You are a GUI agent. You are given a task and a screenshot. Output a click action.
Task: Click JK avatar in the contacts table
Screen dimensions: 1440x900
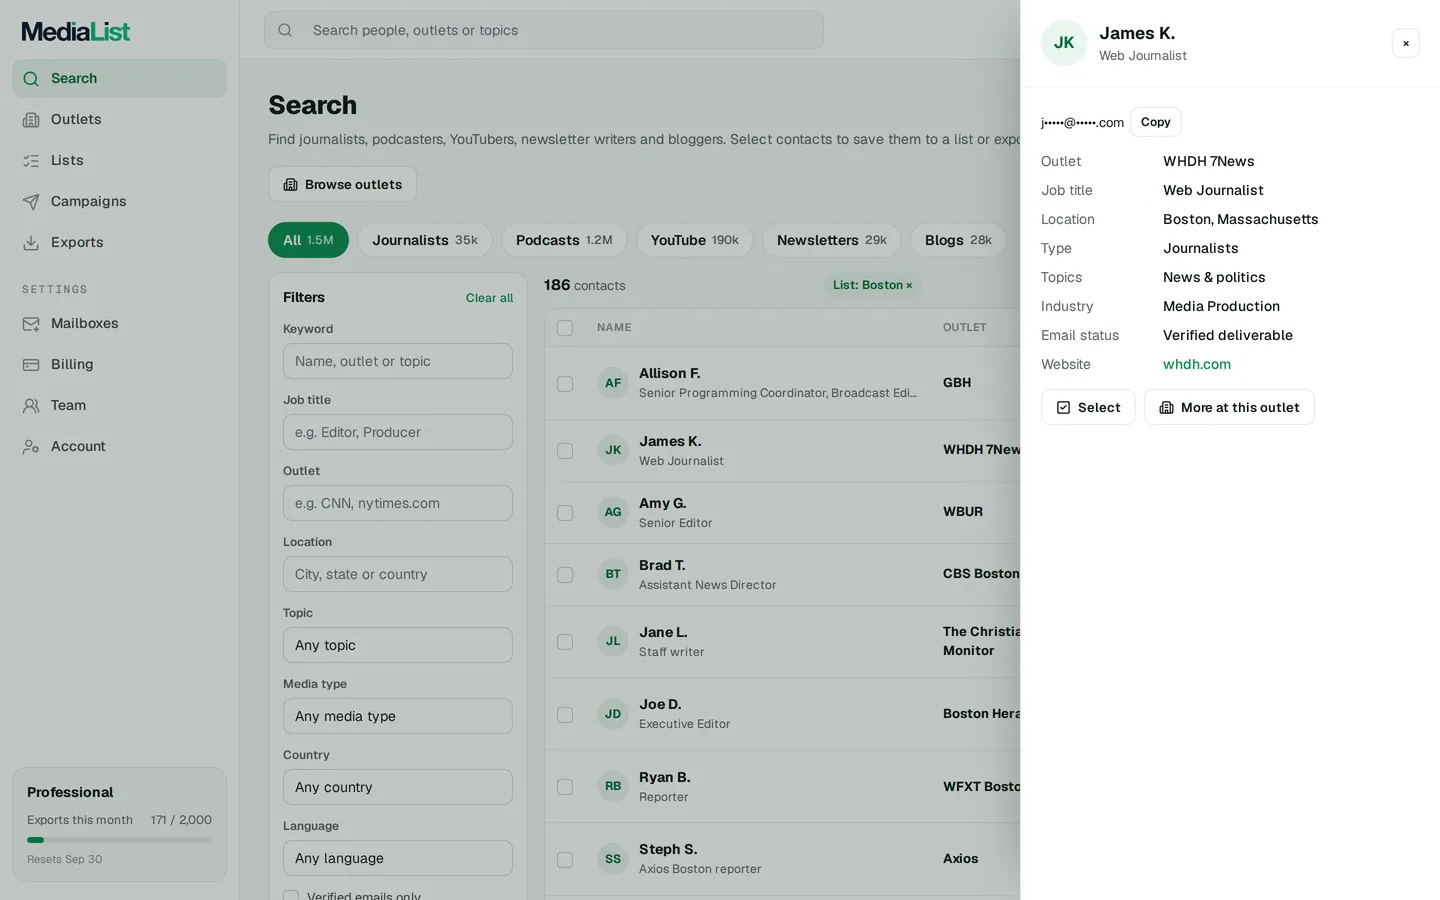coord(613,450)
